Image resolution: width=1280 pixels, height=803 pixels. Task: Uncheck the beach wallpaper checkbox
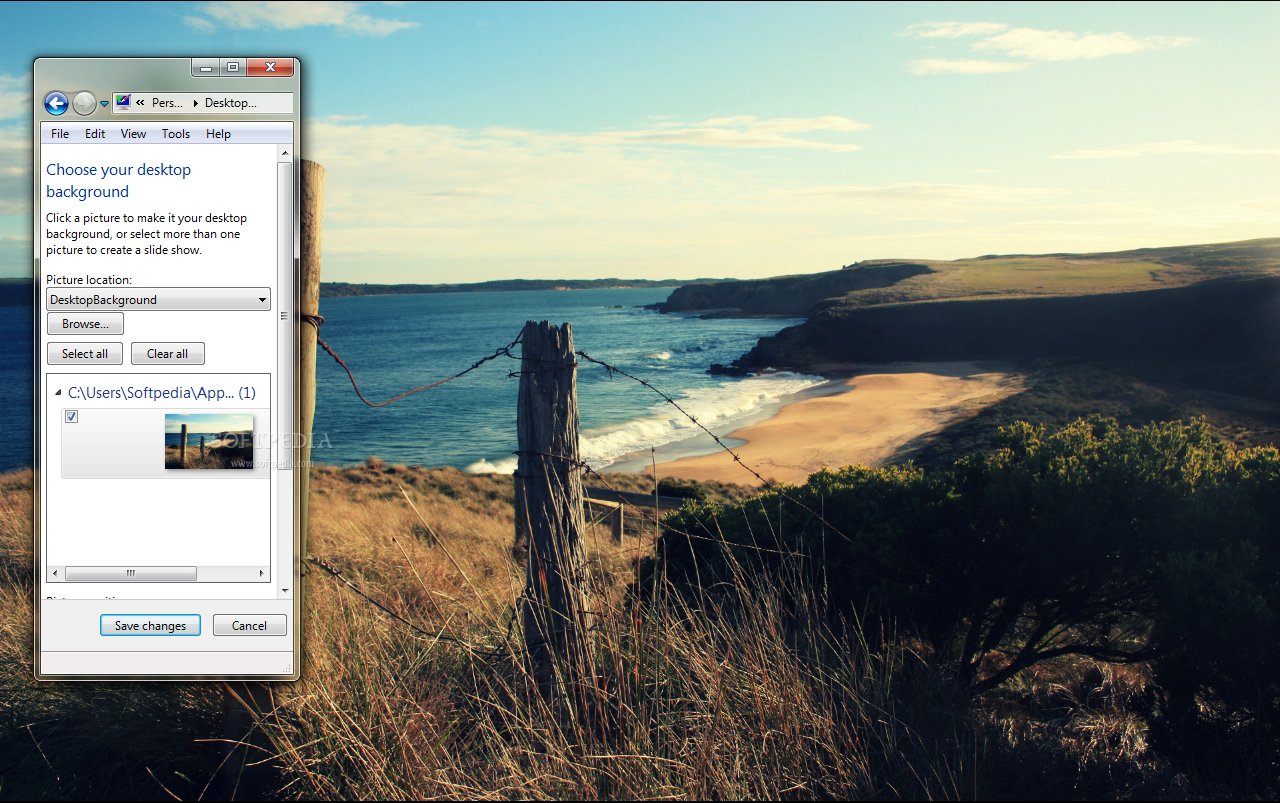[x=71, y=417]
